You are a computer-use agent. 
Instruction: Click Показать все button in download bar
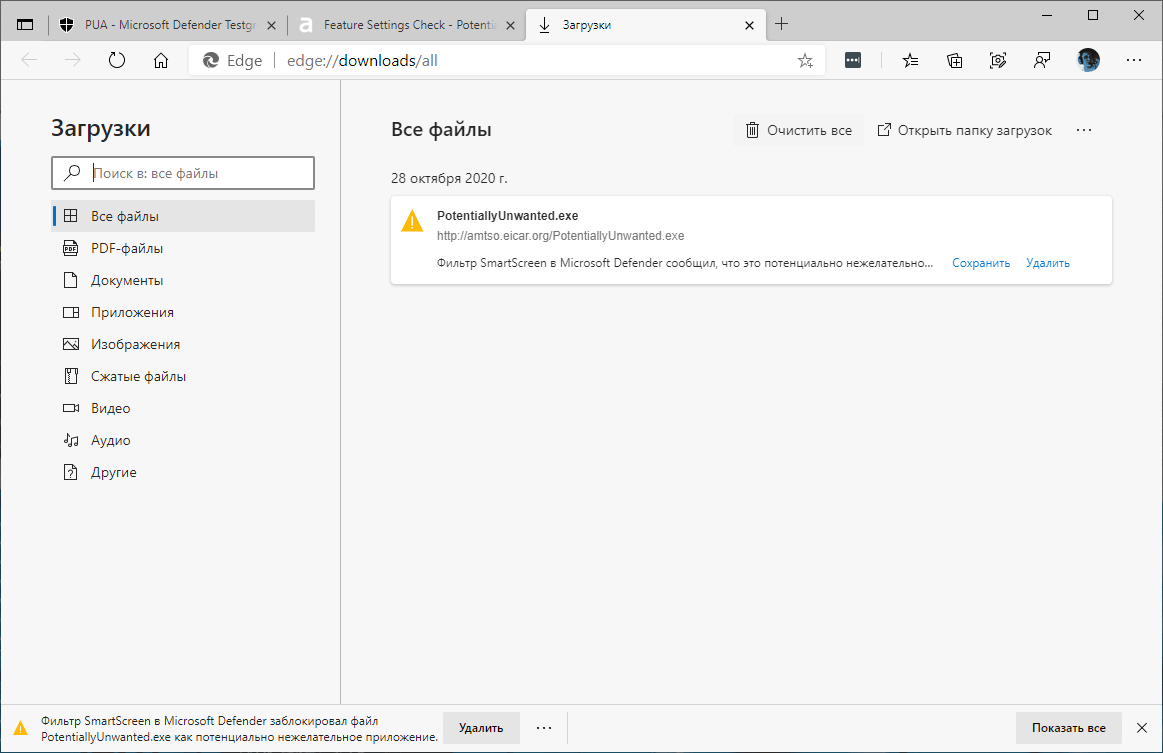pos(1068,728)
